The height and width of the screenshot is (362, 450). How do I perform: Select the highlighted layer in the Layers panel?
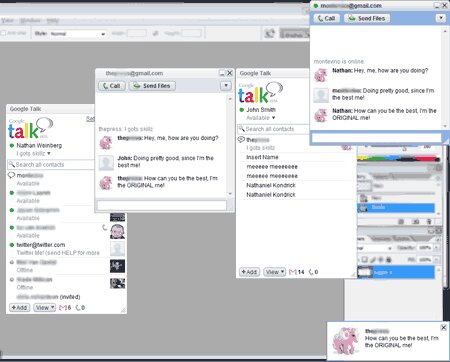point(396,272)
